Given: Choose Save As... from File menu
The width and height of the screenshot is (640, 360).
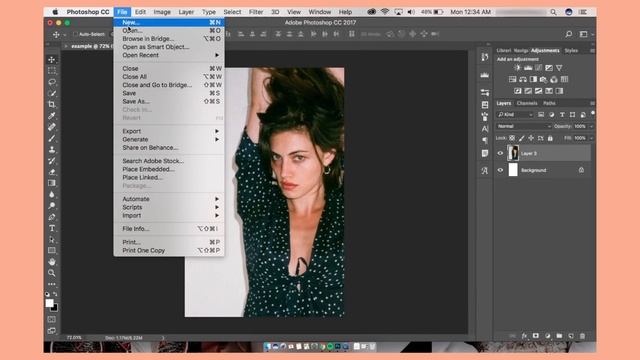Looking at the screenshot, I should pos(169,101).
